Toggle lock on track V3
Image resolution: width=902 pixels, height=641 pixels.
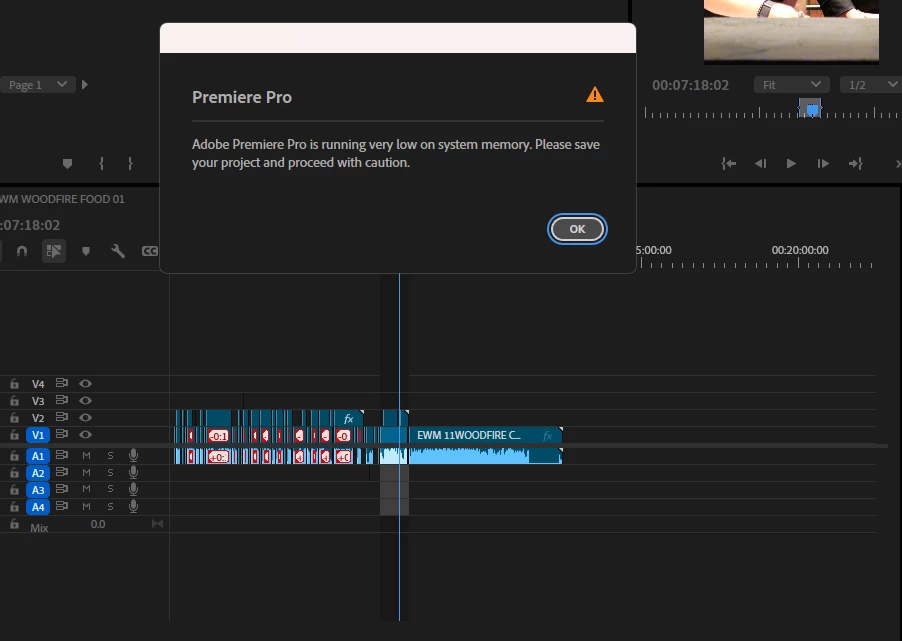click(x=14, y=400)
